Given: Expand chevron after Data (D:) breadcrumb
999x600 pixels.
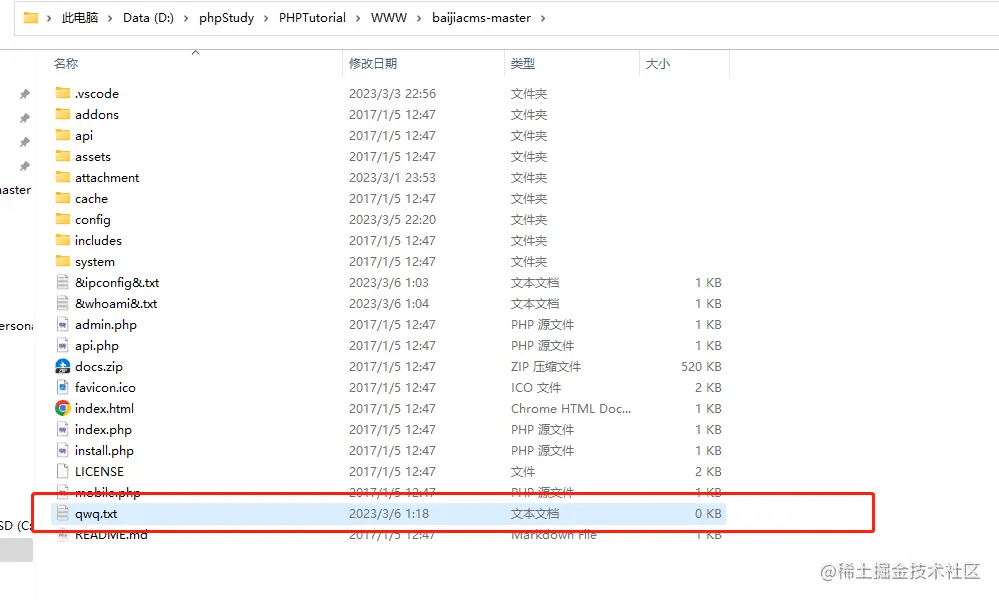Looking at the screenshot, I should click(186, 18).
